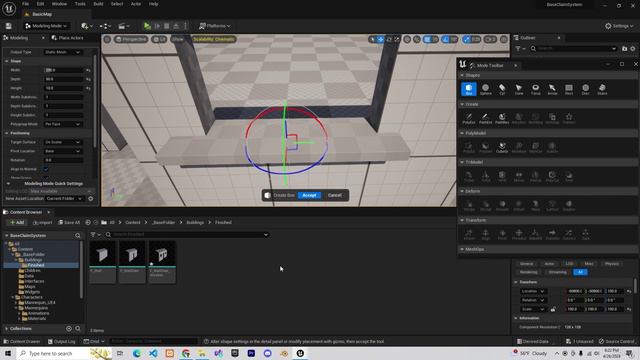Open the Build menu
This screenshot has width=640, height=360.
(x=98, y=4)
